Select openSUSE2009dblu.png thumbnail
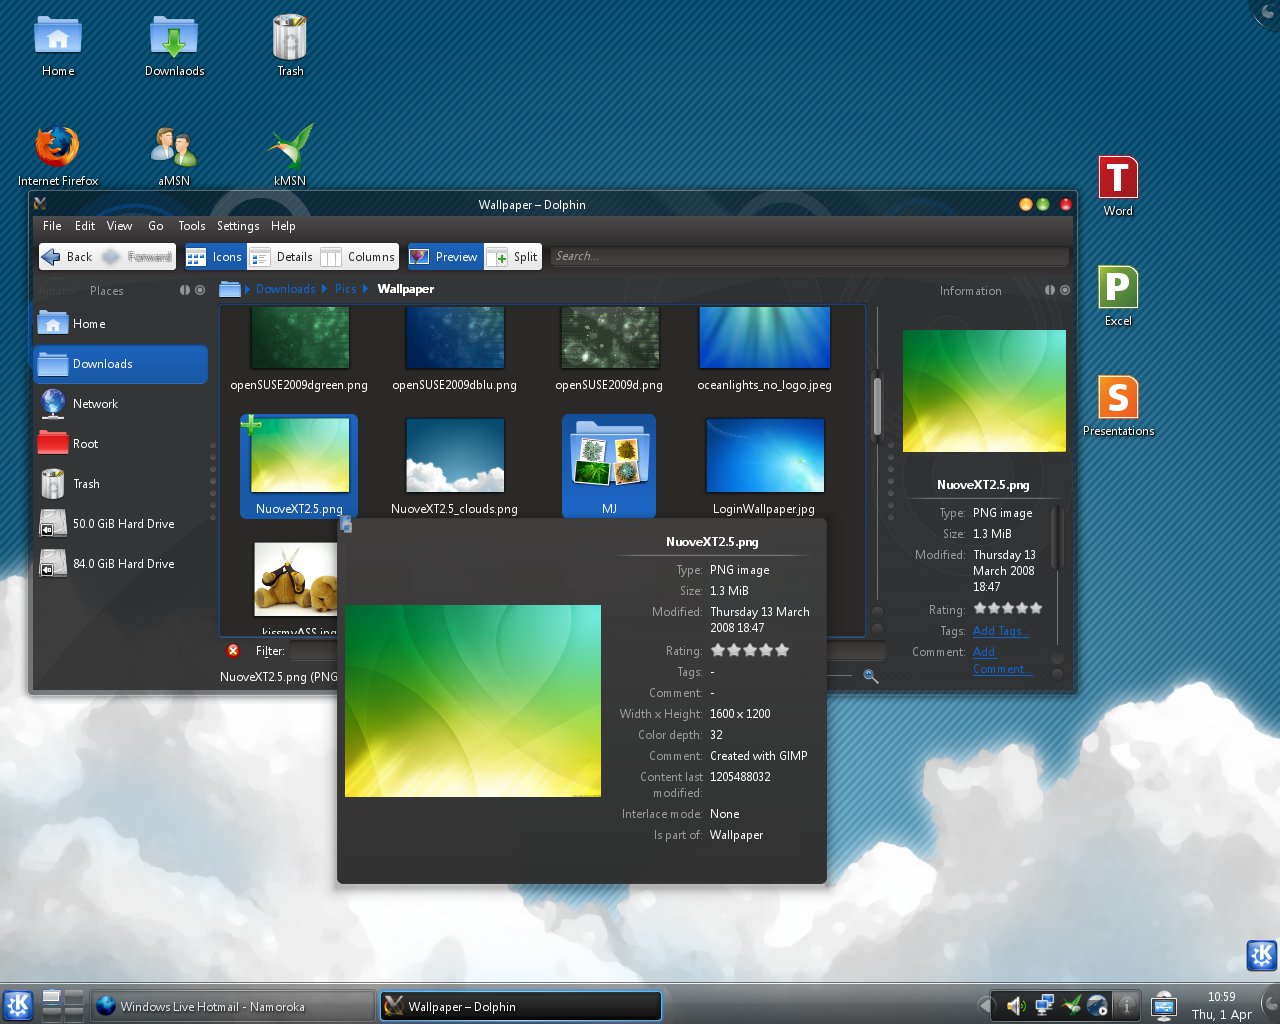 point(455,338)
